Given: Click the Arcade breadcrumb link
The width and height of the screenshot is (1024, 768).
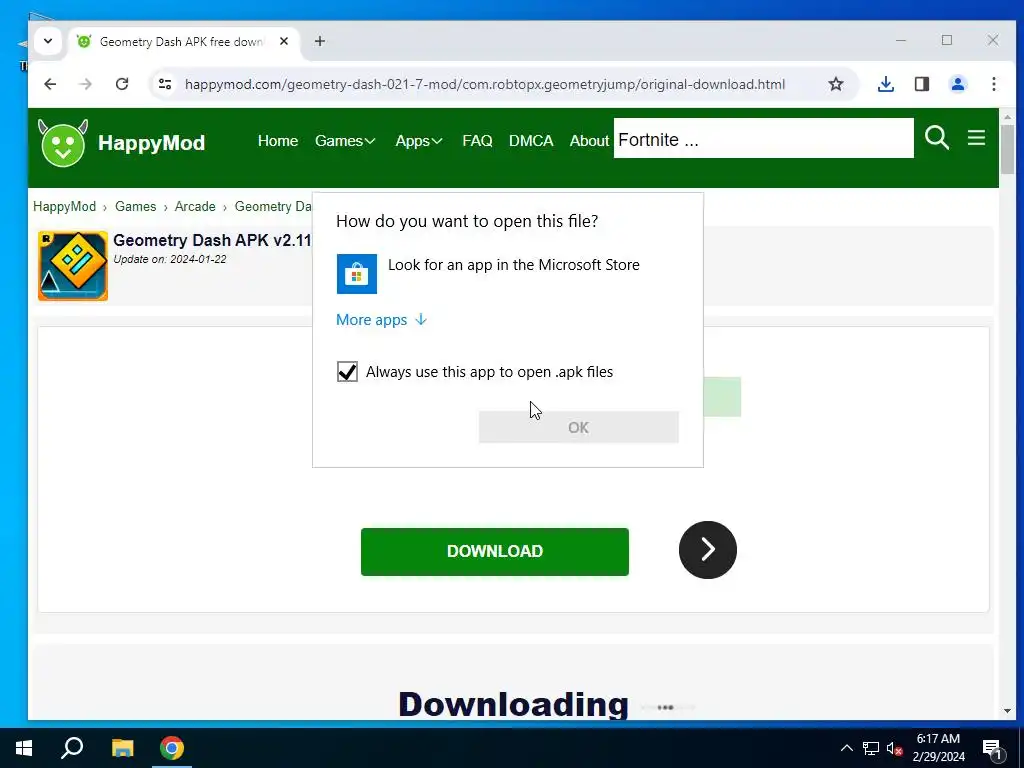Looking at the screenshot, I should [x=195, y=206].
